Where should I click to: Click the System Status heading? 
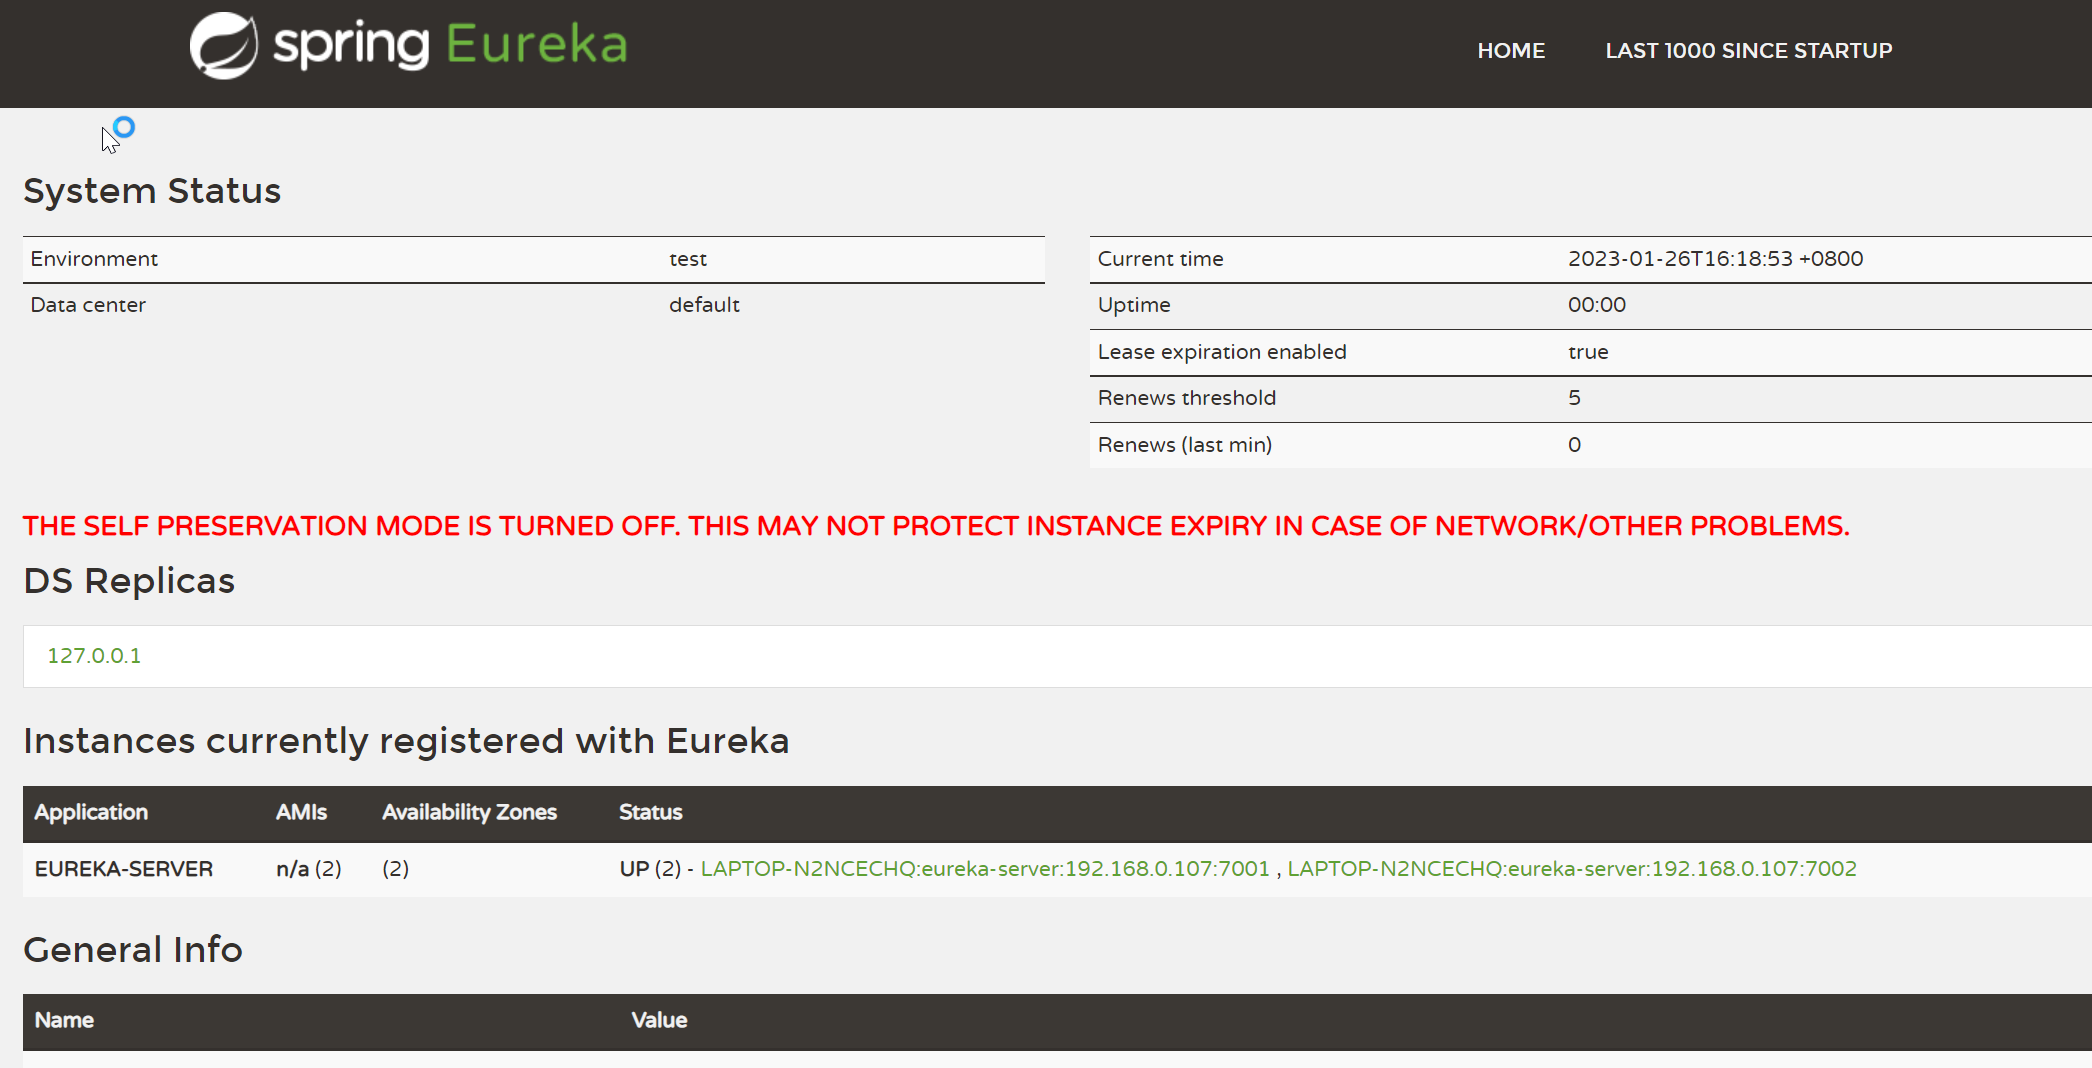click(x=152, y=190)
